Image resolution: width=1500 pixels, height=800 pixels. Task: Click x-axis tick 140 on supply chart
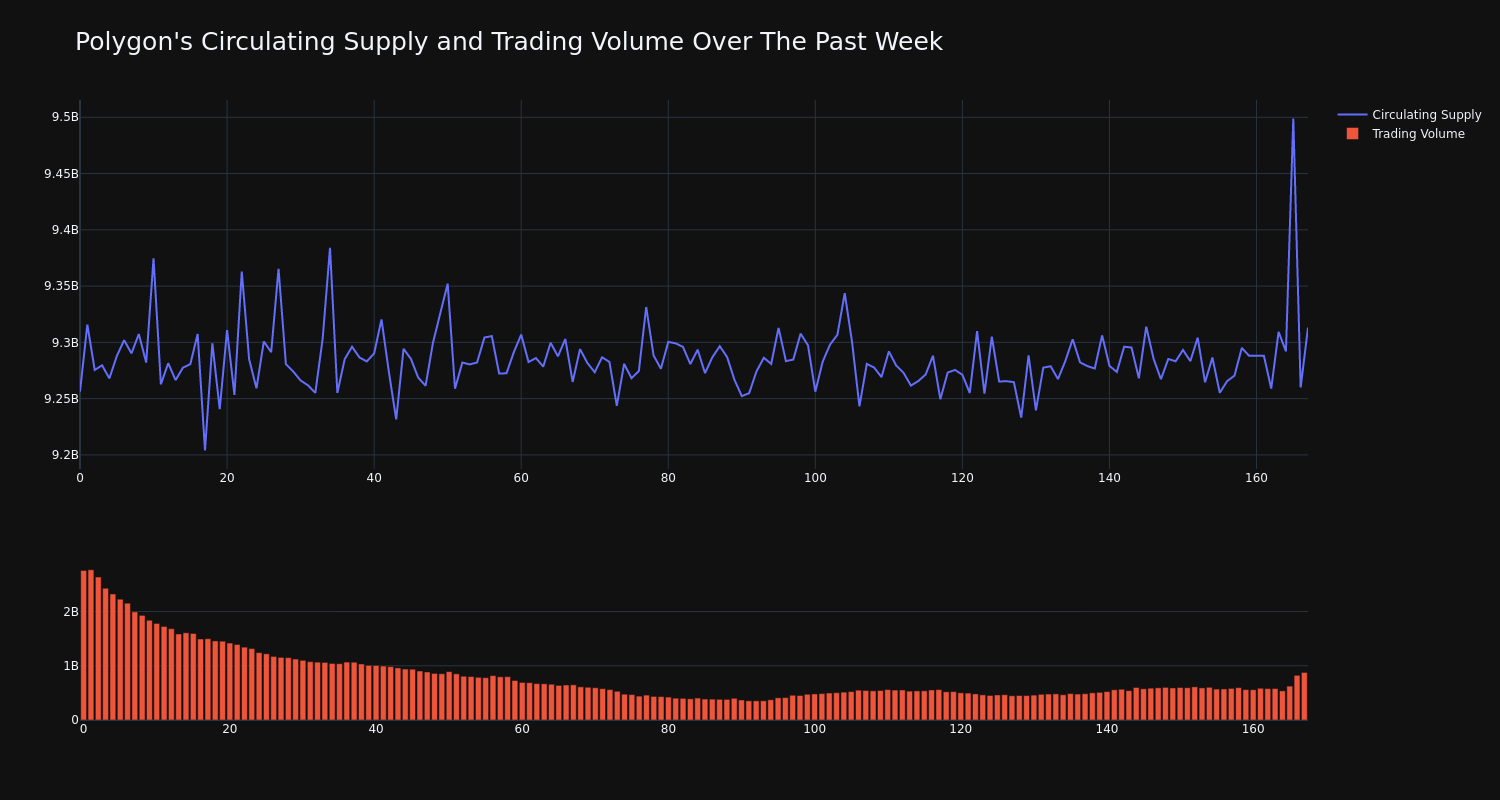[x=1109, y=478]
